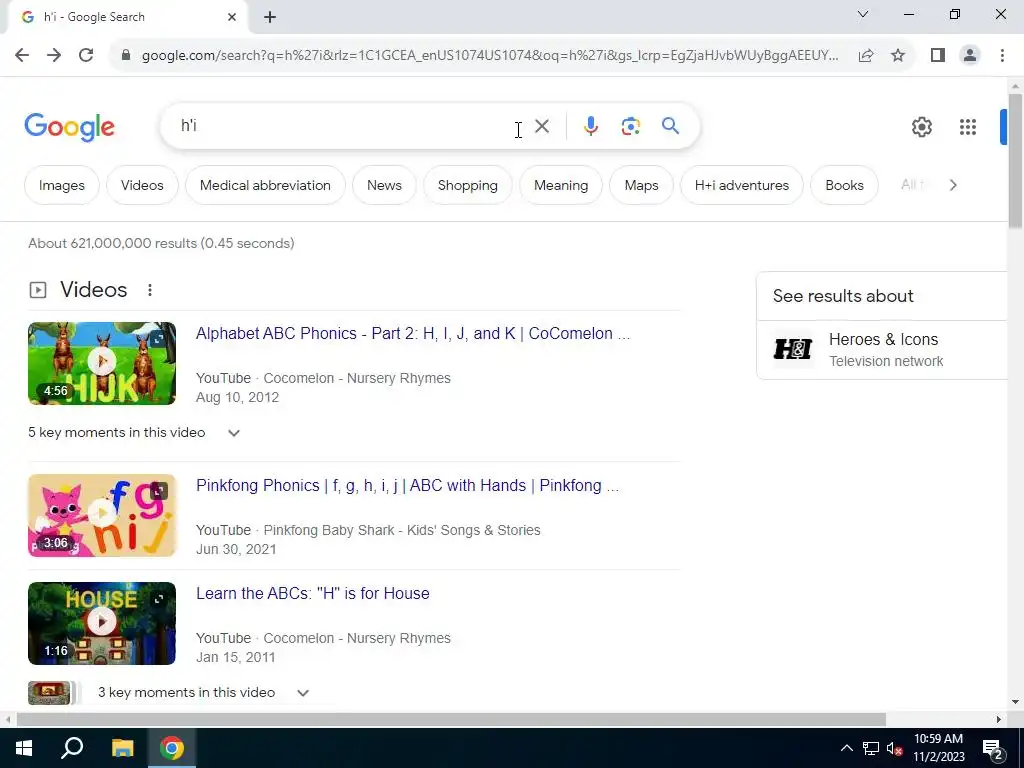
Task: Open the Google apps grid
Action: (x=968, y=127)
